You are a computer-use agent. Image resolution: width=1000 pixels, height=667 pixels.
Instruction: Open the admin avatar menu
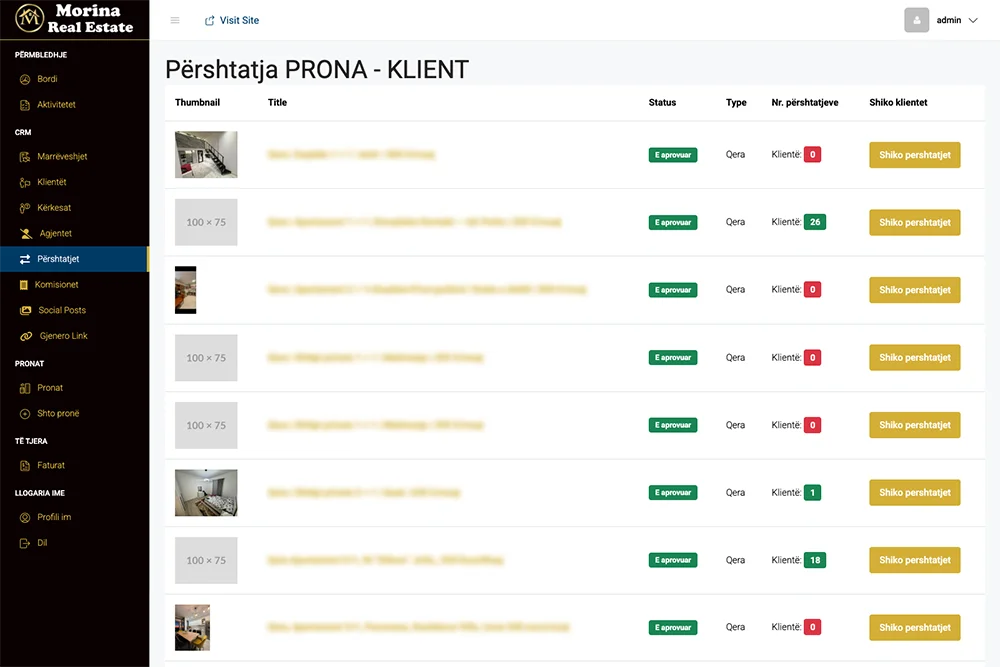[x=916, y=20]
